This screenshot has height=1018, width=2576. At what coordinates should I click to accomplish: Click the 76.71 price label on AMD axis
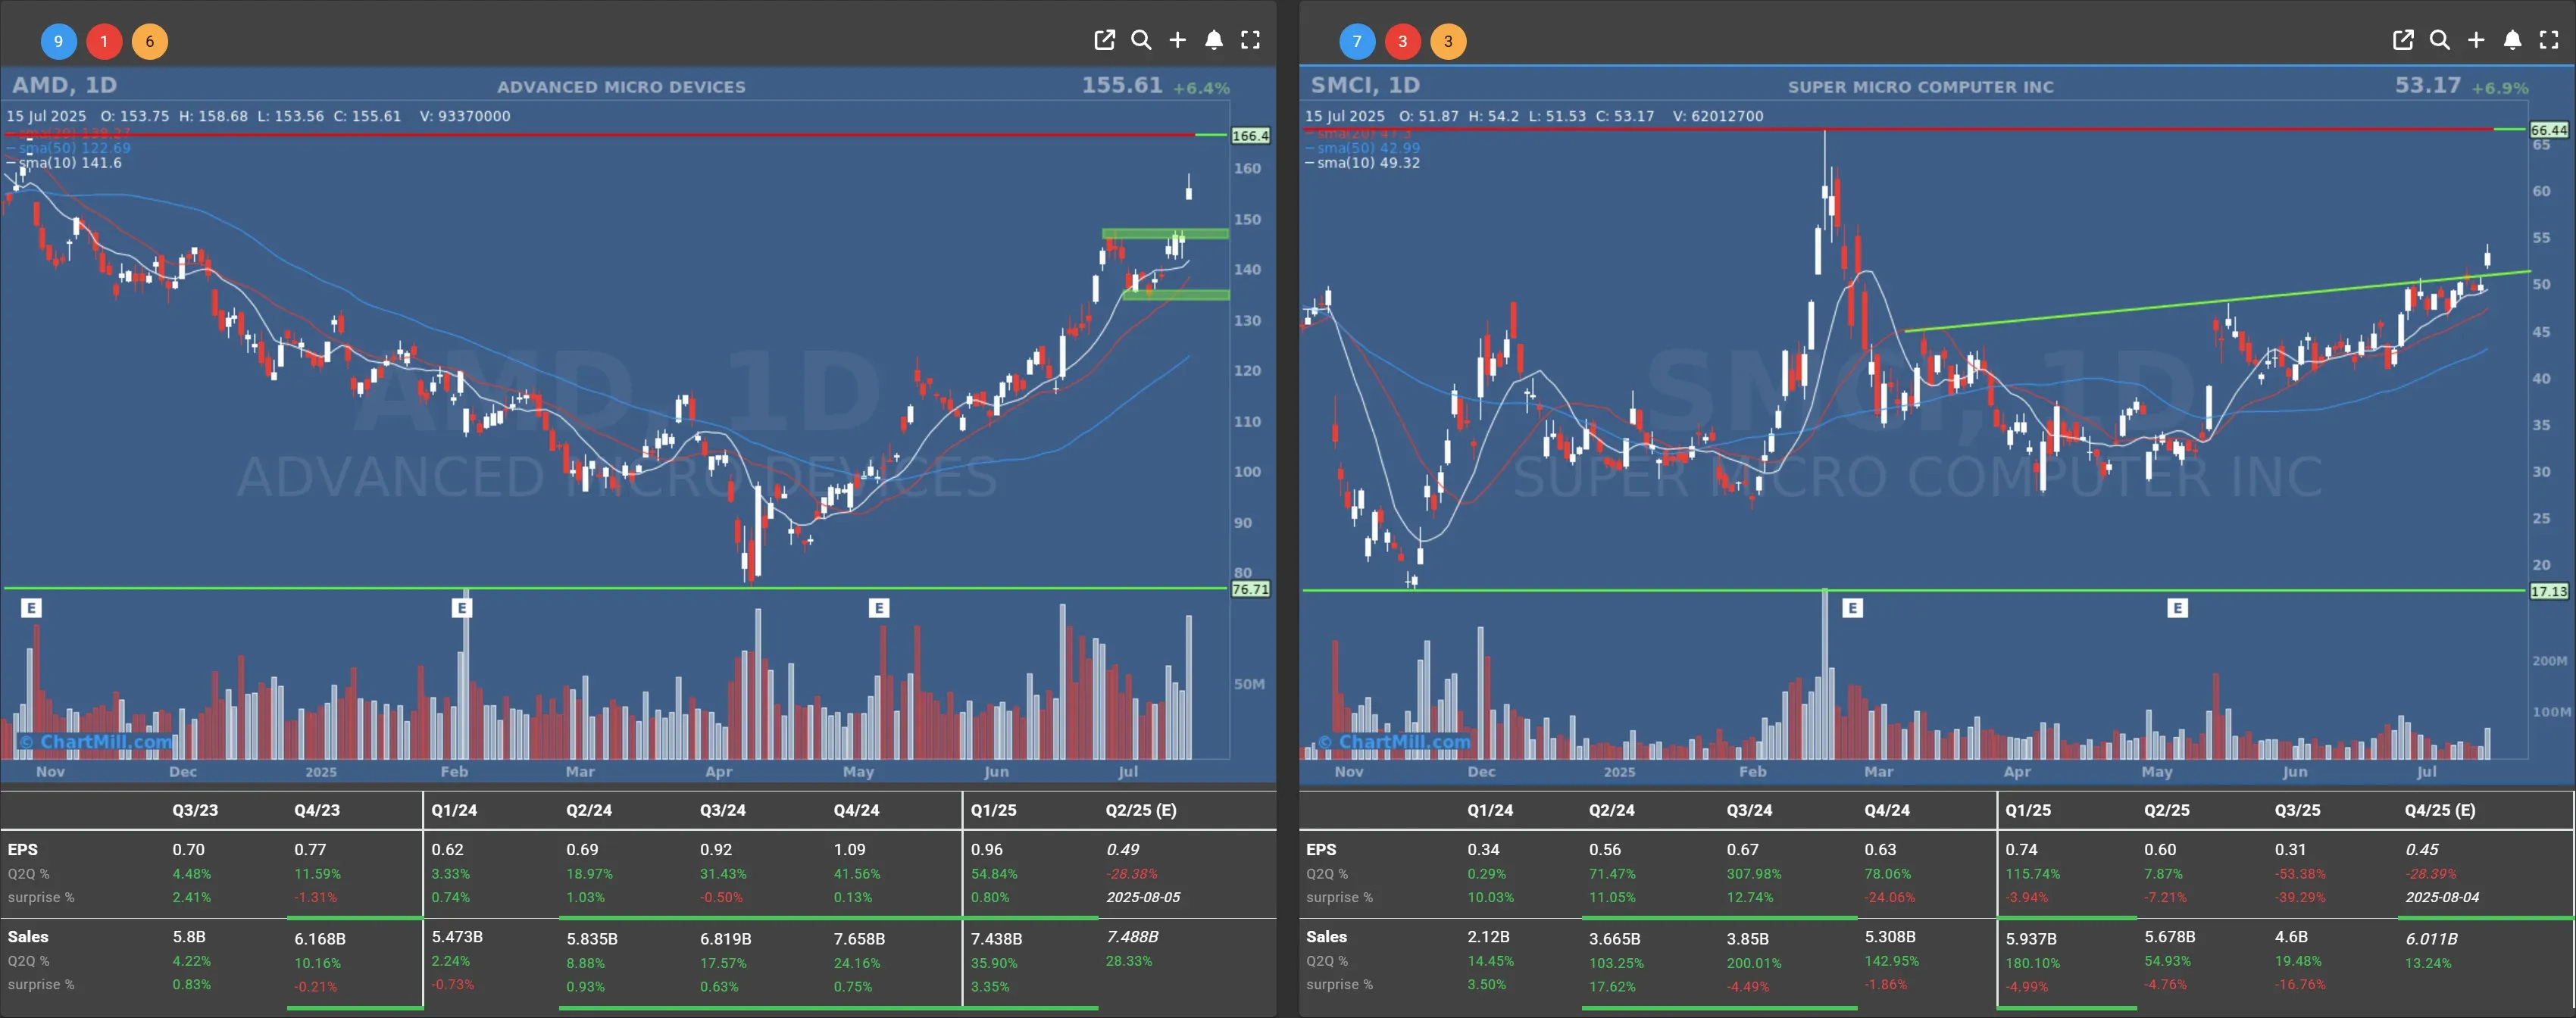point(1250,589)
